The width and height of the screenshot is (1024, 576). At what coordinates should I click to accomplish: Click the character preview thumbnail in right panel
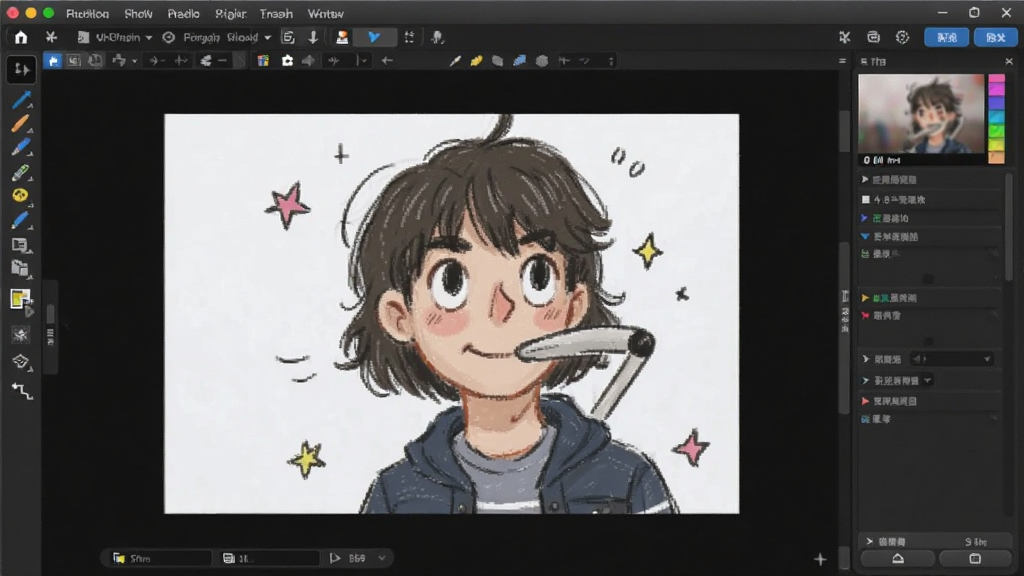click(921, 114)
